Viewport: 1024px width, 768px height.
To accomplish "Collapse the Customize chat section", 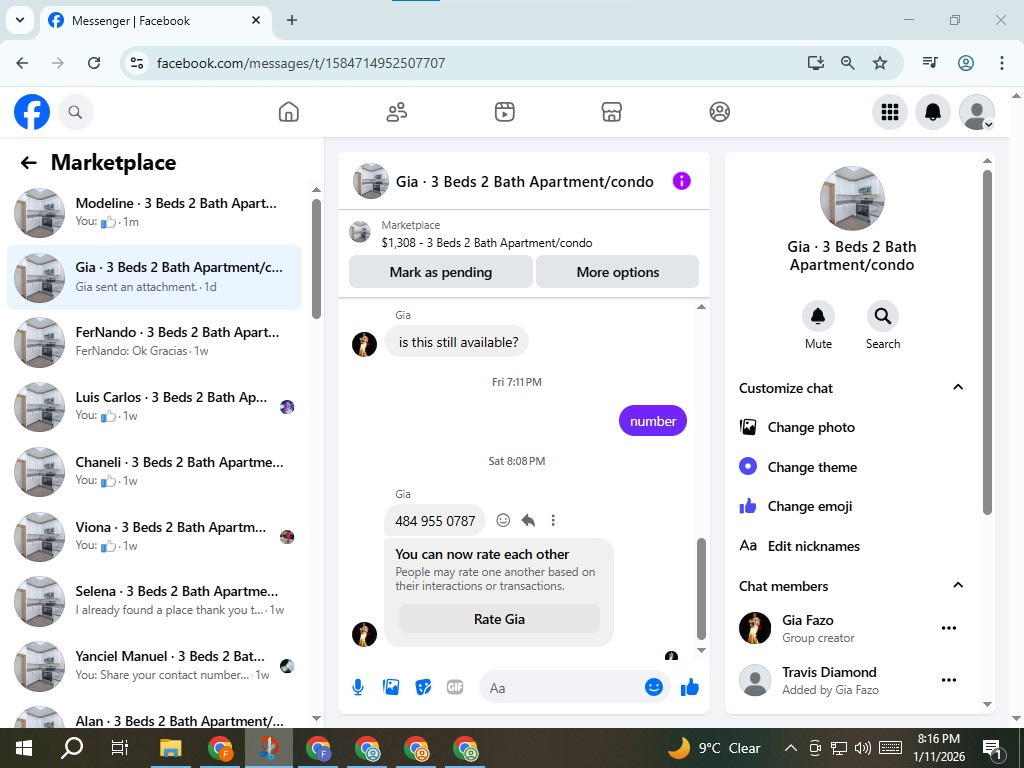I will (957, 387).
